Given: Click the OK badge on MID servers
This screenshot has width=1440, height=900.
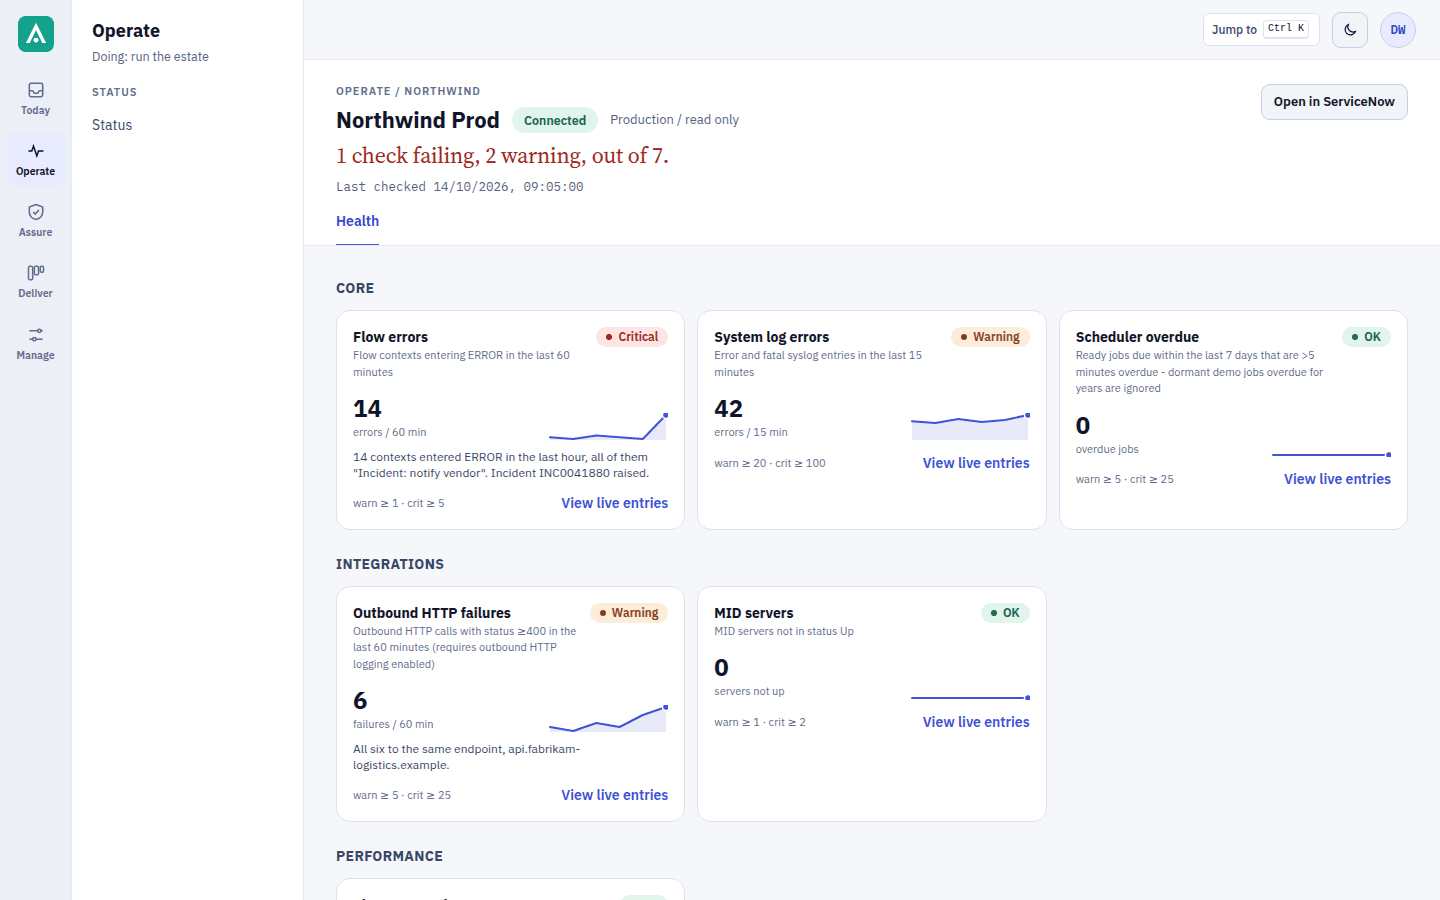Looking at the screenshot, I should pyautogui.click(x=1005, y=613).
